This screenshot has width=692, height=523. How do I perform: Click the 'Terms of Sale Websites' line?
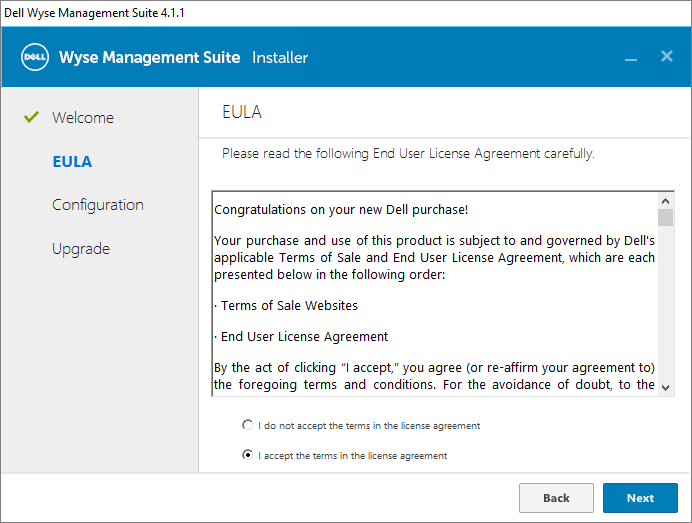tap(289, 305)
